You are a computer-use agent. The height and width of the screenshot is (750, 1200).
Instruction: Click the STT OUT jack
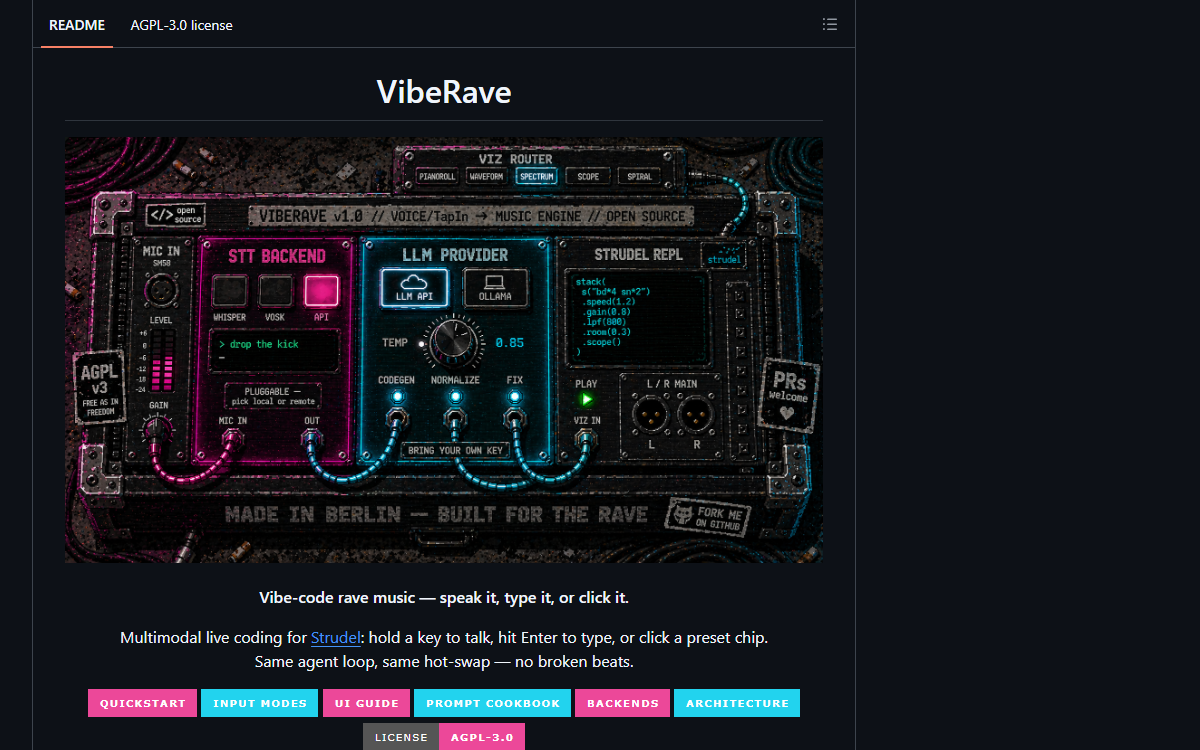pos(312,437)
